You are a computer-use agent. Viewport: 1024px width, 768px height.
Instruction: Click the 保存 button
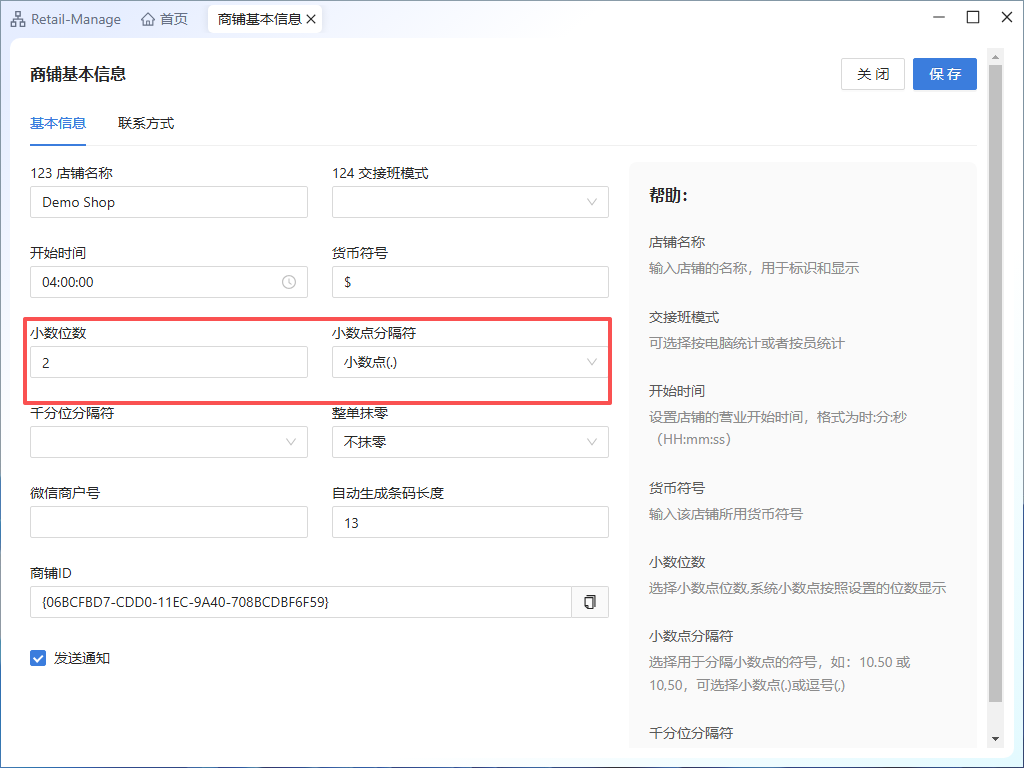pyautogui.click(x=944, y=74)
